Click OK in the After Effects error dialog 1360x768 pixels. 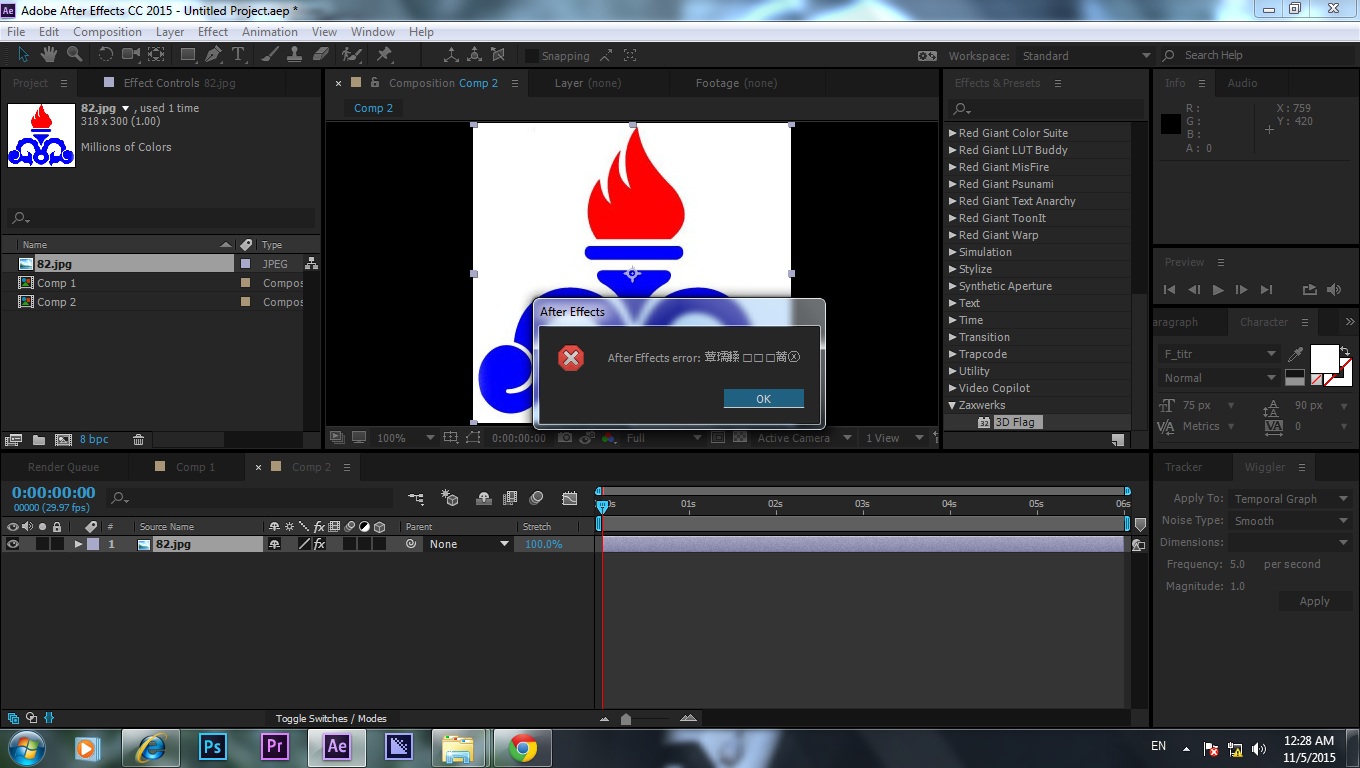pyautogui.click(x=763, y=398)
